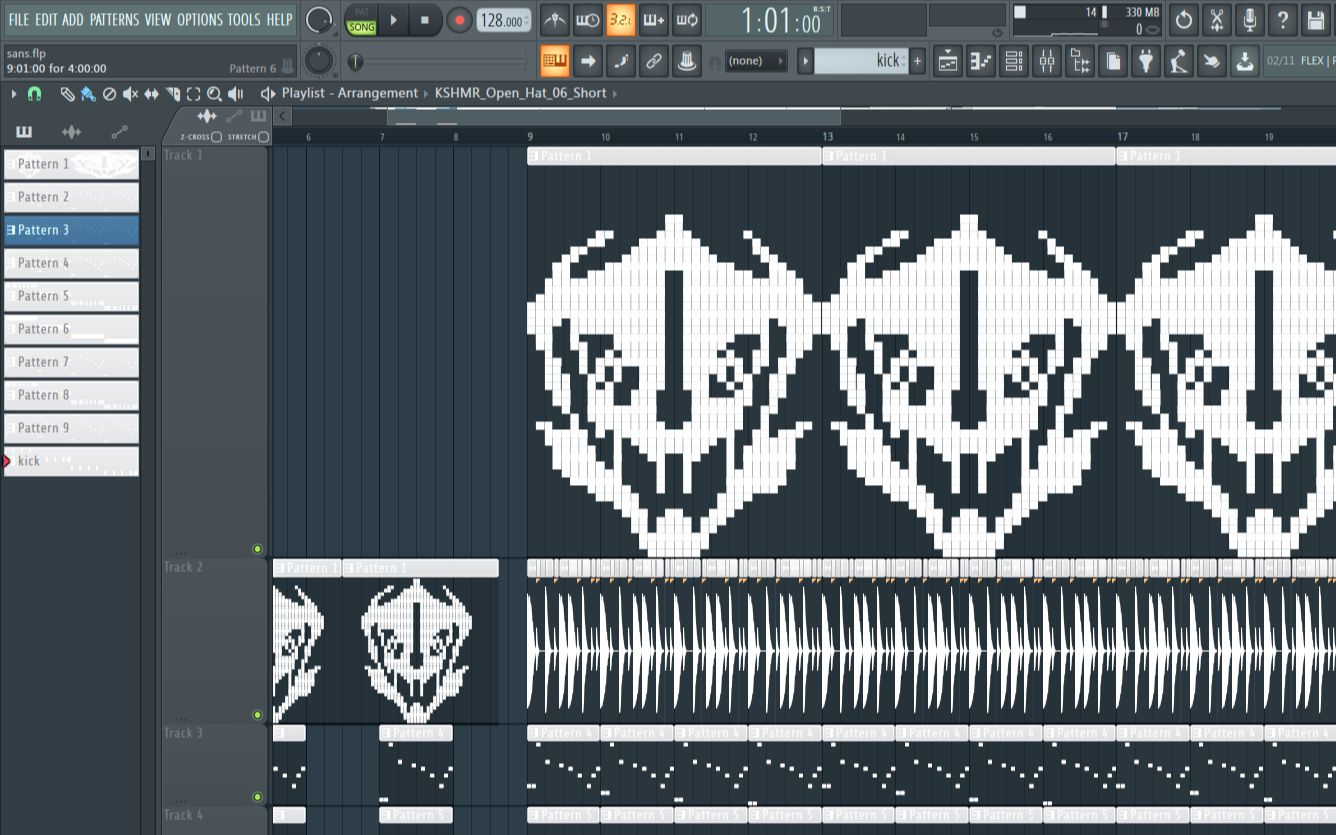Open the Piano roll view button
Screen dimensions: 1336x835
pos(981,61)
